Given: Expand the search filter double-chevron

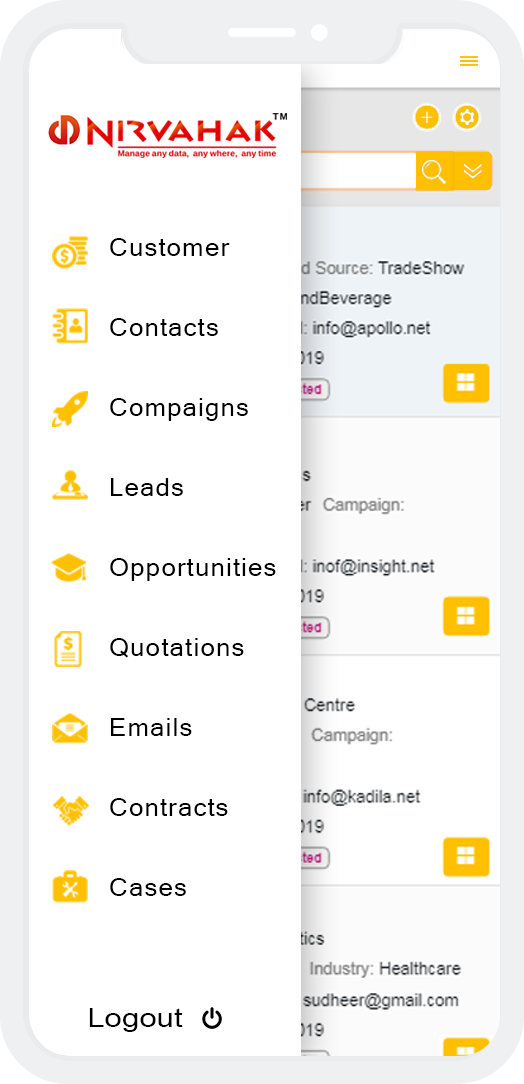Looking at the screenshot, I should 473,171.
